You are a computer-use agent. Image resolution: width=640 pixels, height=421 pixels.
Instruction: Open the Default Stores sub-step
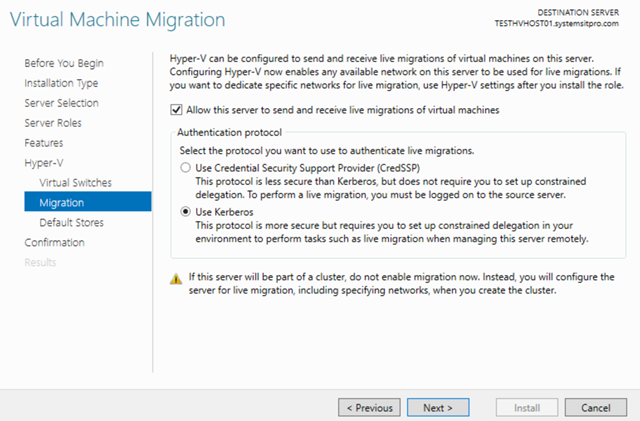coord(72,223)
